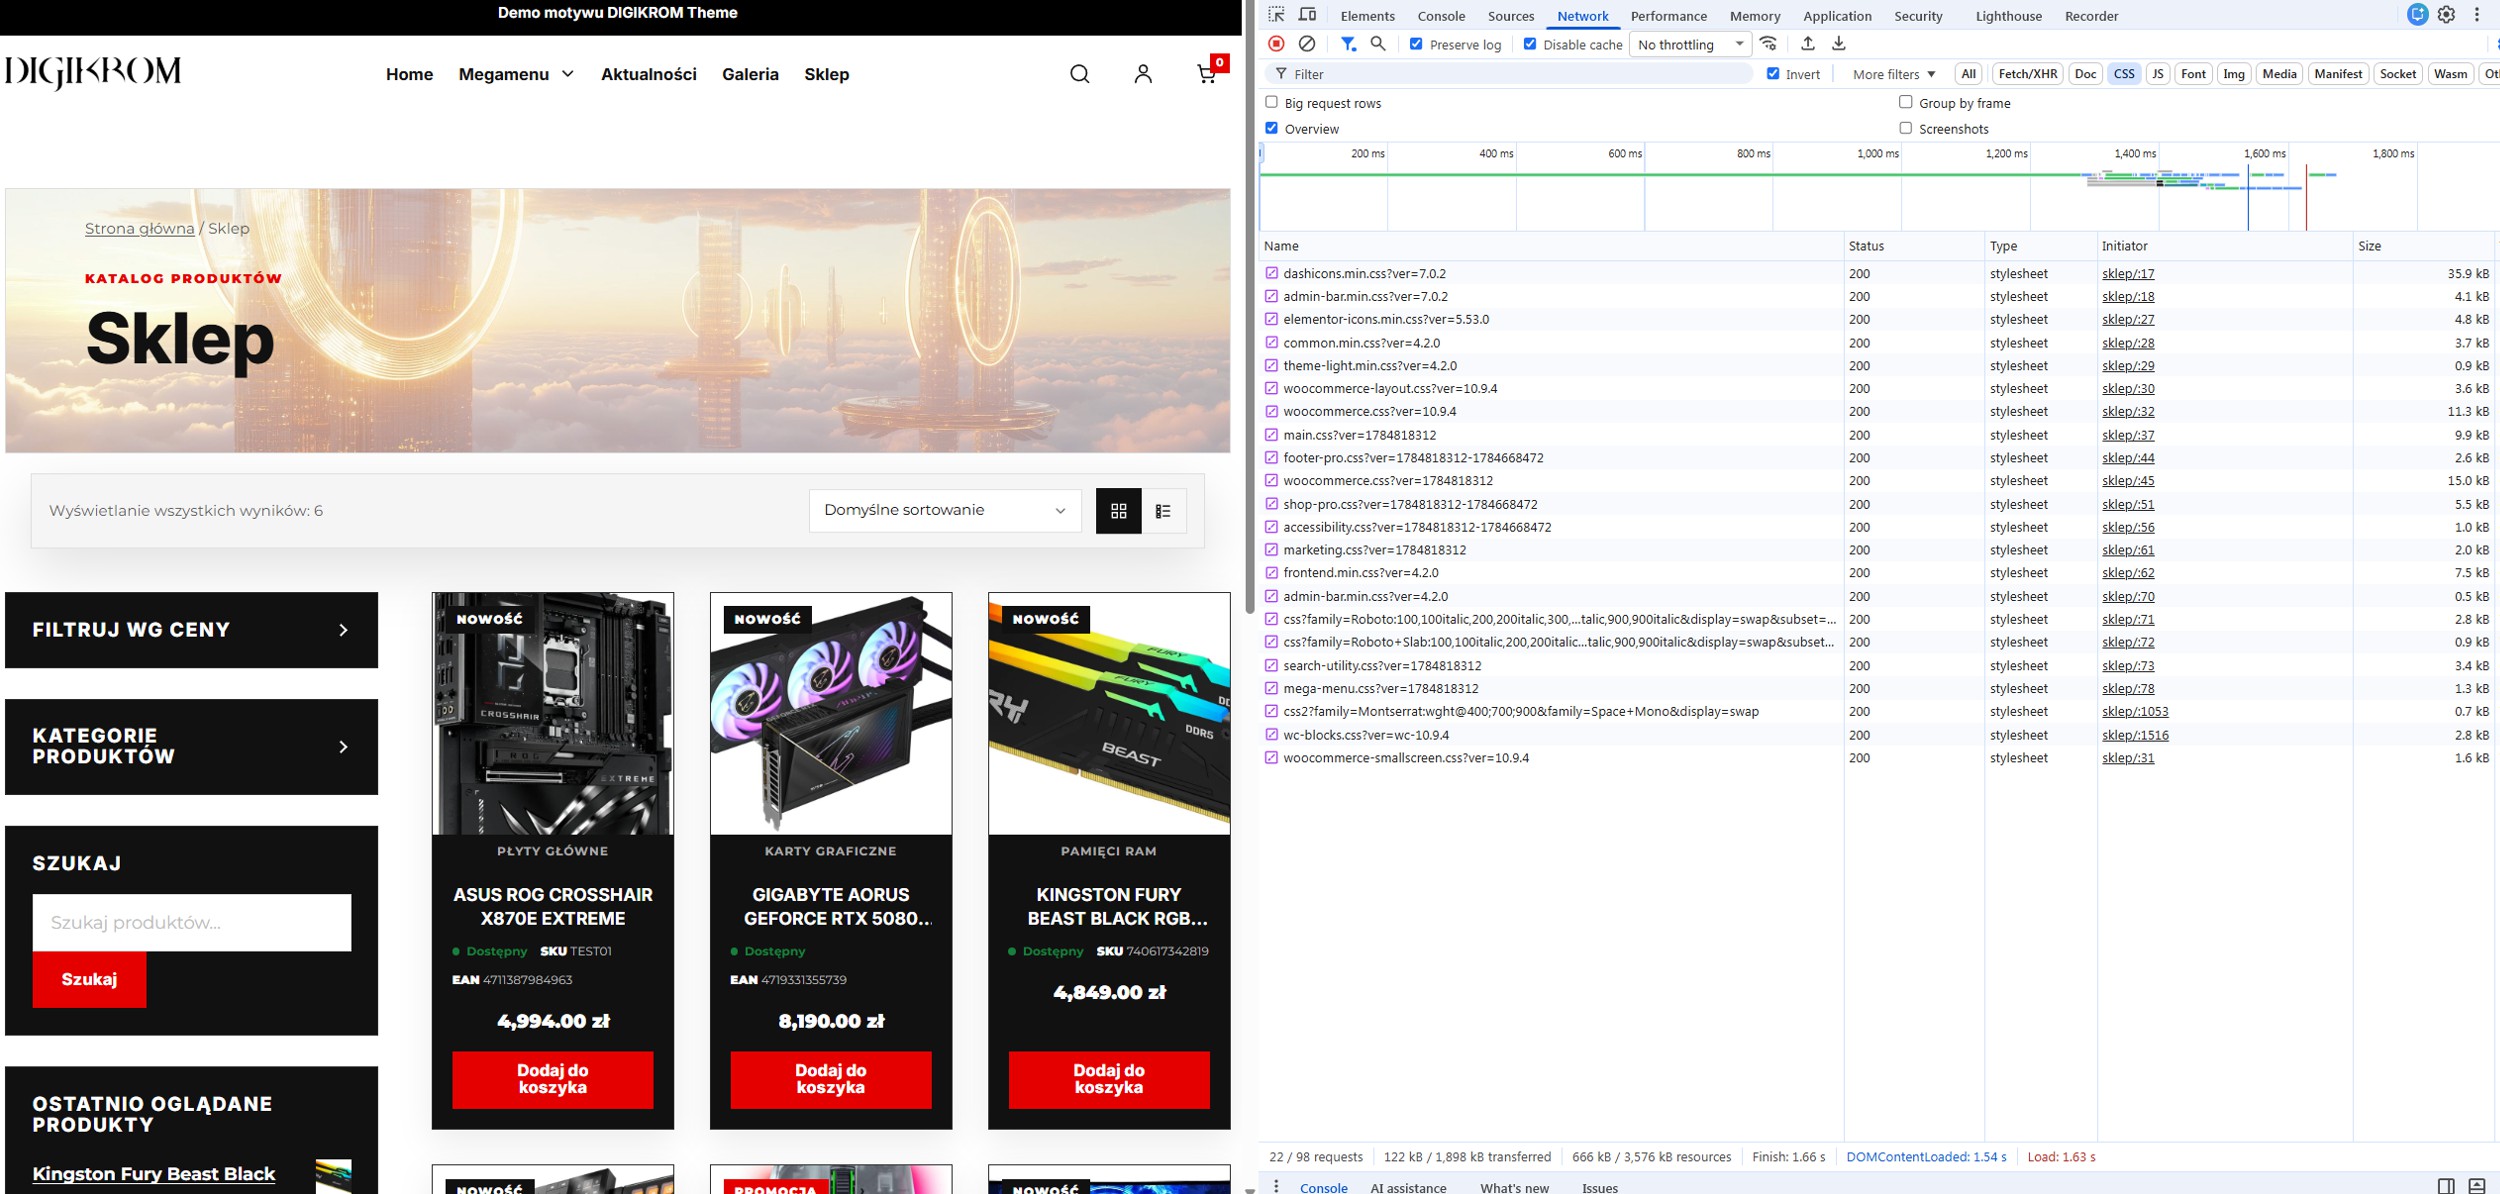Clear the network log
Image resolution: width=2500 pixels, height=1194 pixels.
click(1307, 44)
